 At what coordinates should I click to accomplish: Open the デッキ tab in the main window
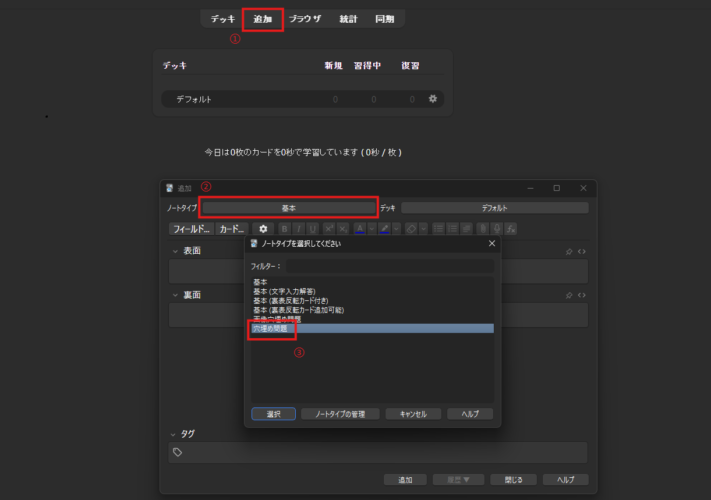pos(223,19)
